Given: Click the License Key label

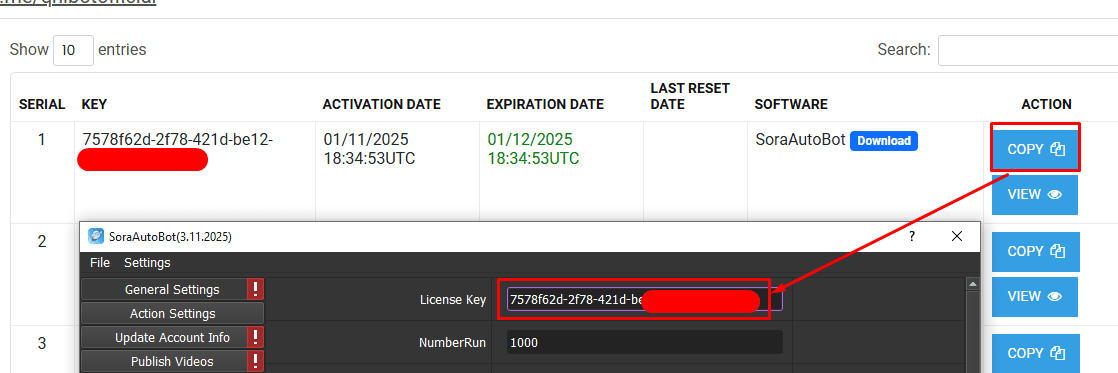Looking at the screenshot, I should click(453, 300).
